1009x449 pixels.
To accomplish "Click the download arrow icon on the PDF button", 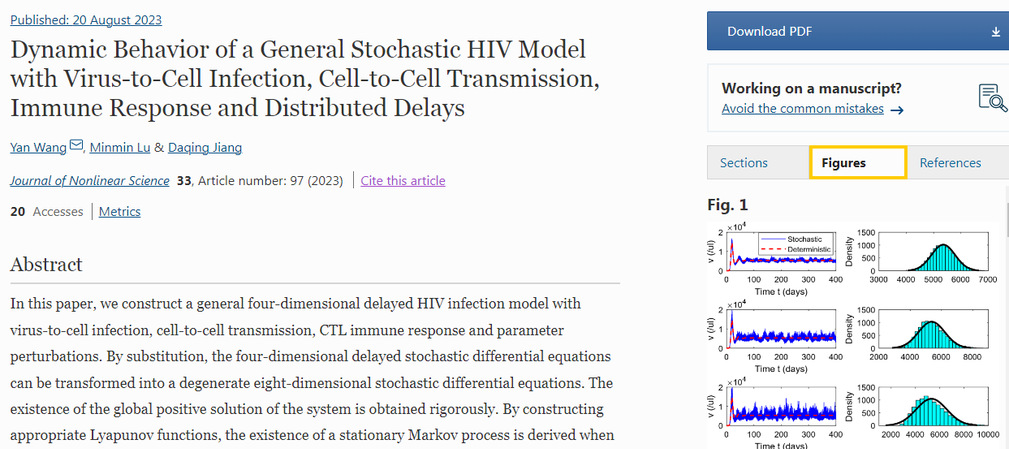I will pos(995,32).
